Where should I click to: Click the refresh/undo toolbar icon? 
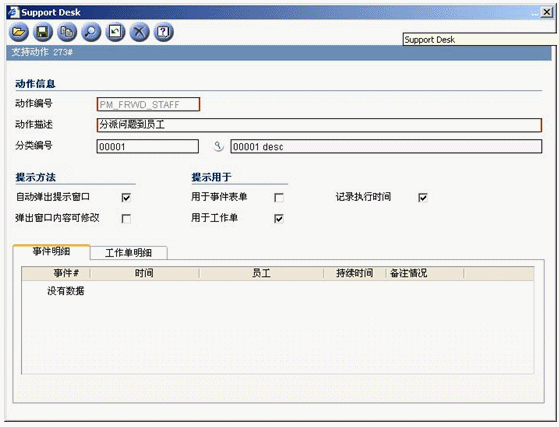click(x=115, y=32)
